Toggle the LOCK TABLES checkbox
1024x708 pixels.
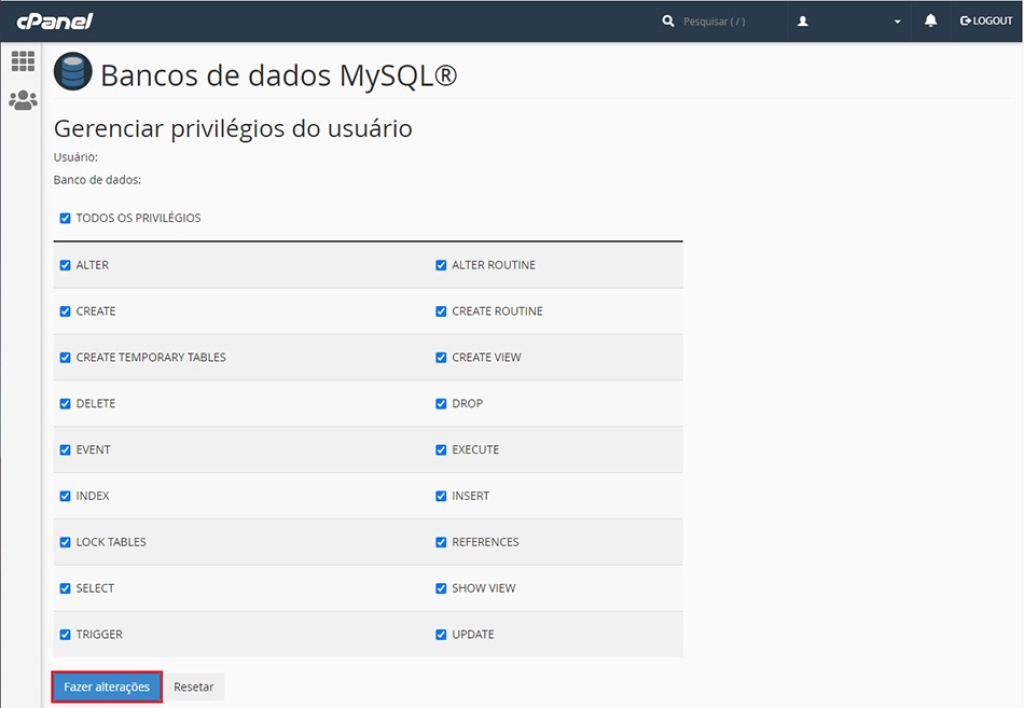point(65,542)
